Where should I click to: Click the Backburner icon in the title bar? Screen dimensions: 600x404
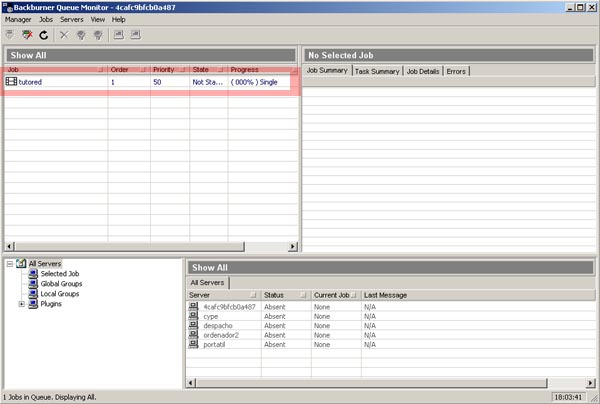(x=7, y=7)
